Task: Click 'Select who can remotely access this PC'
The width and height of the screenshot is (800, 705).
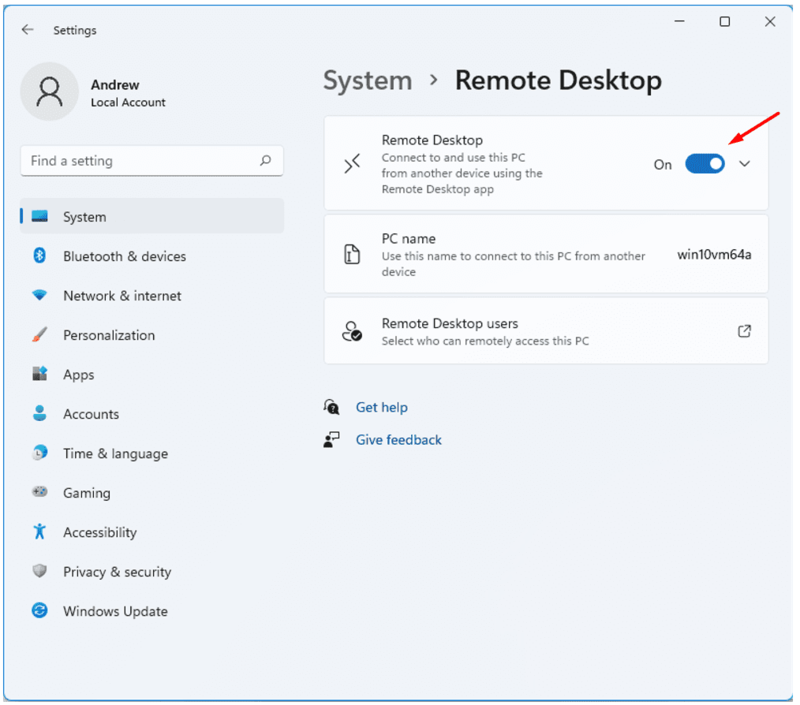Action: (485, 341)
